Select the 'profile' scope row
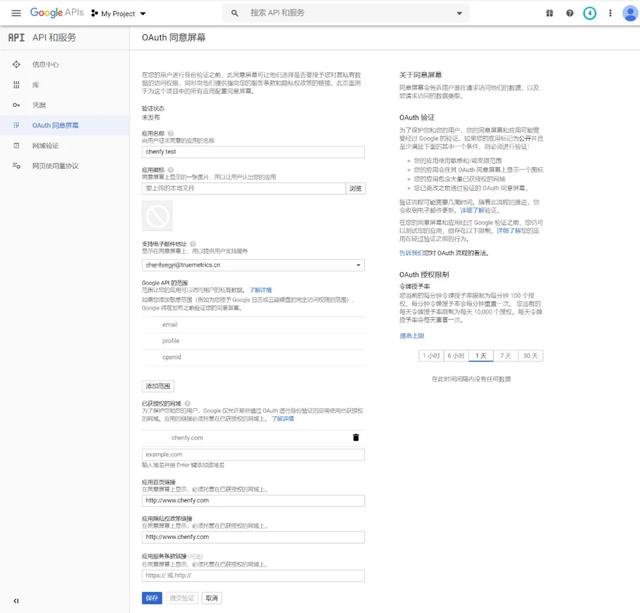 click(x=253, y=341)
